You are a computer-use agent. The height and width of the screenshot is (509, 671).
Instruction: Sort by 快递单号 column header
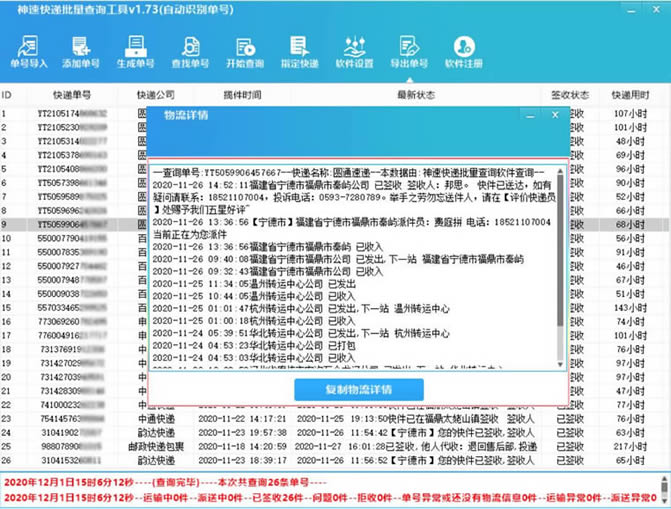point(71,95)
